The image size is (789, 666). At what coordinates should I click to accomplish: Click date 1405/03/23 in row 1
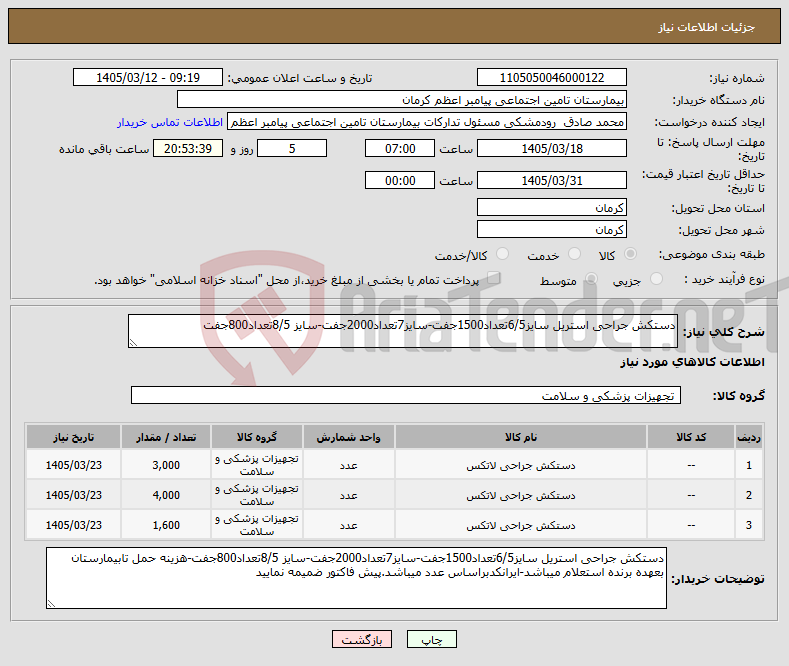[73, 465]
